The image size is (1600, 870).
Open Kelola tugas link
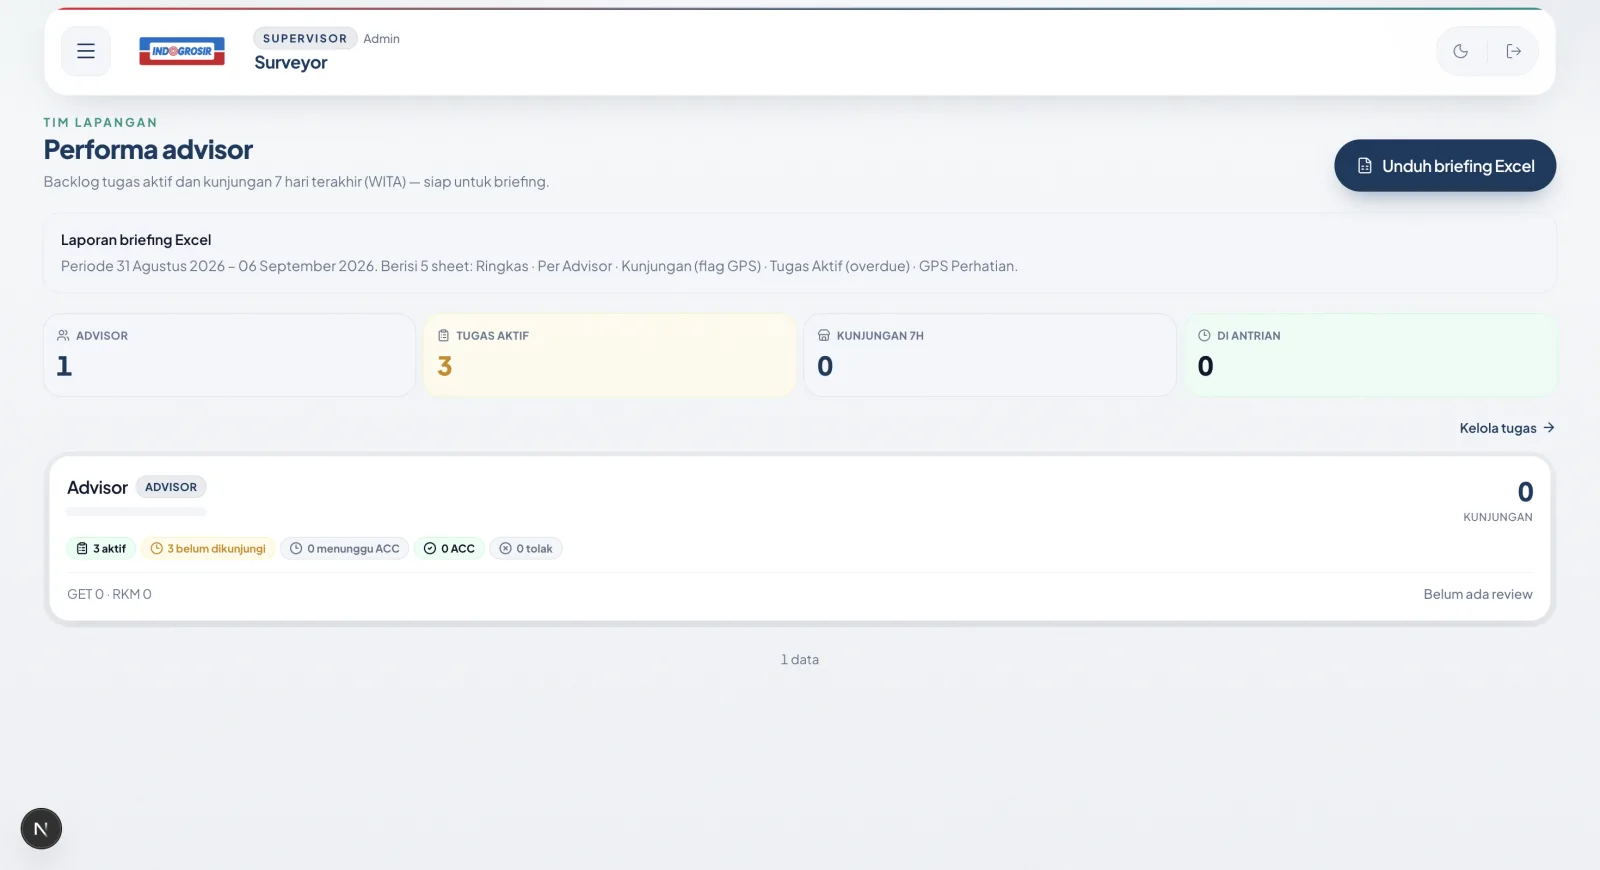[x=1507, y=428]
